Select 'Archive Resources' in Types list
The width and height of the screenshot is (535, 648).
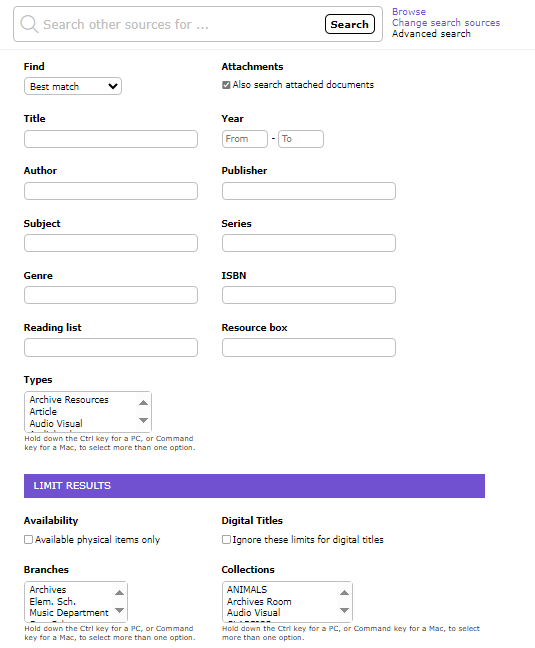[x=69, y=400]
